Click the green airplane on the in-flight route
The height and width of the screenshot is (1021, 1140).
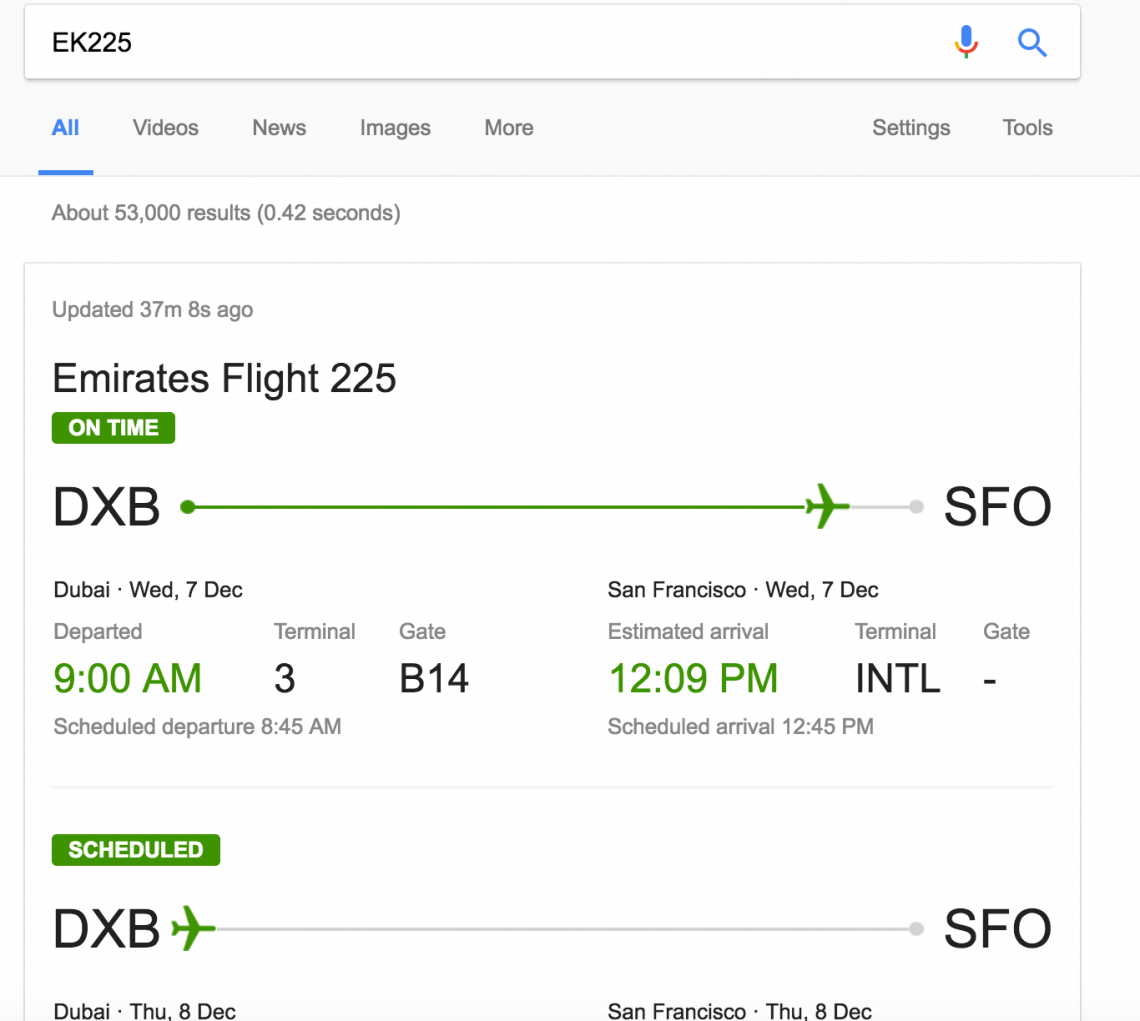click(x=823, y=506)
